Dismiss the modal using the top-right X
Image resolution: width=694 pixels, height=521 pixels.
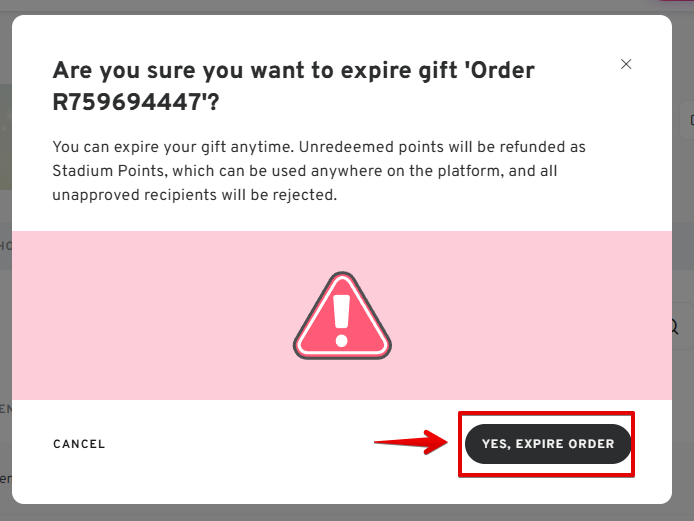pyautogui.click(x=626, y=64)
